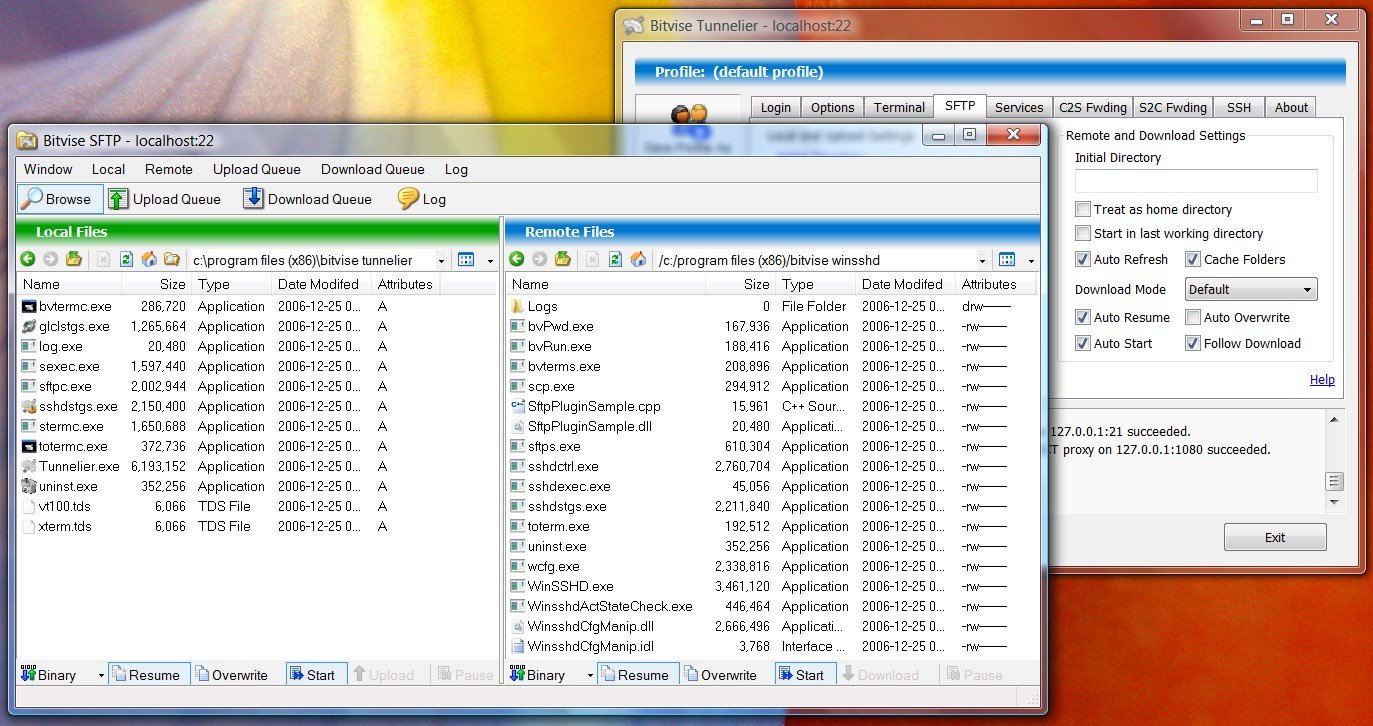Check the Auto Overwrite checkbox

(1193, 318)
